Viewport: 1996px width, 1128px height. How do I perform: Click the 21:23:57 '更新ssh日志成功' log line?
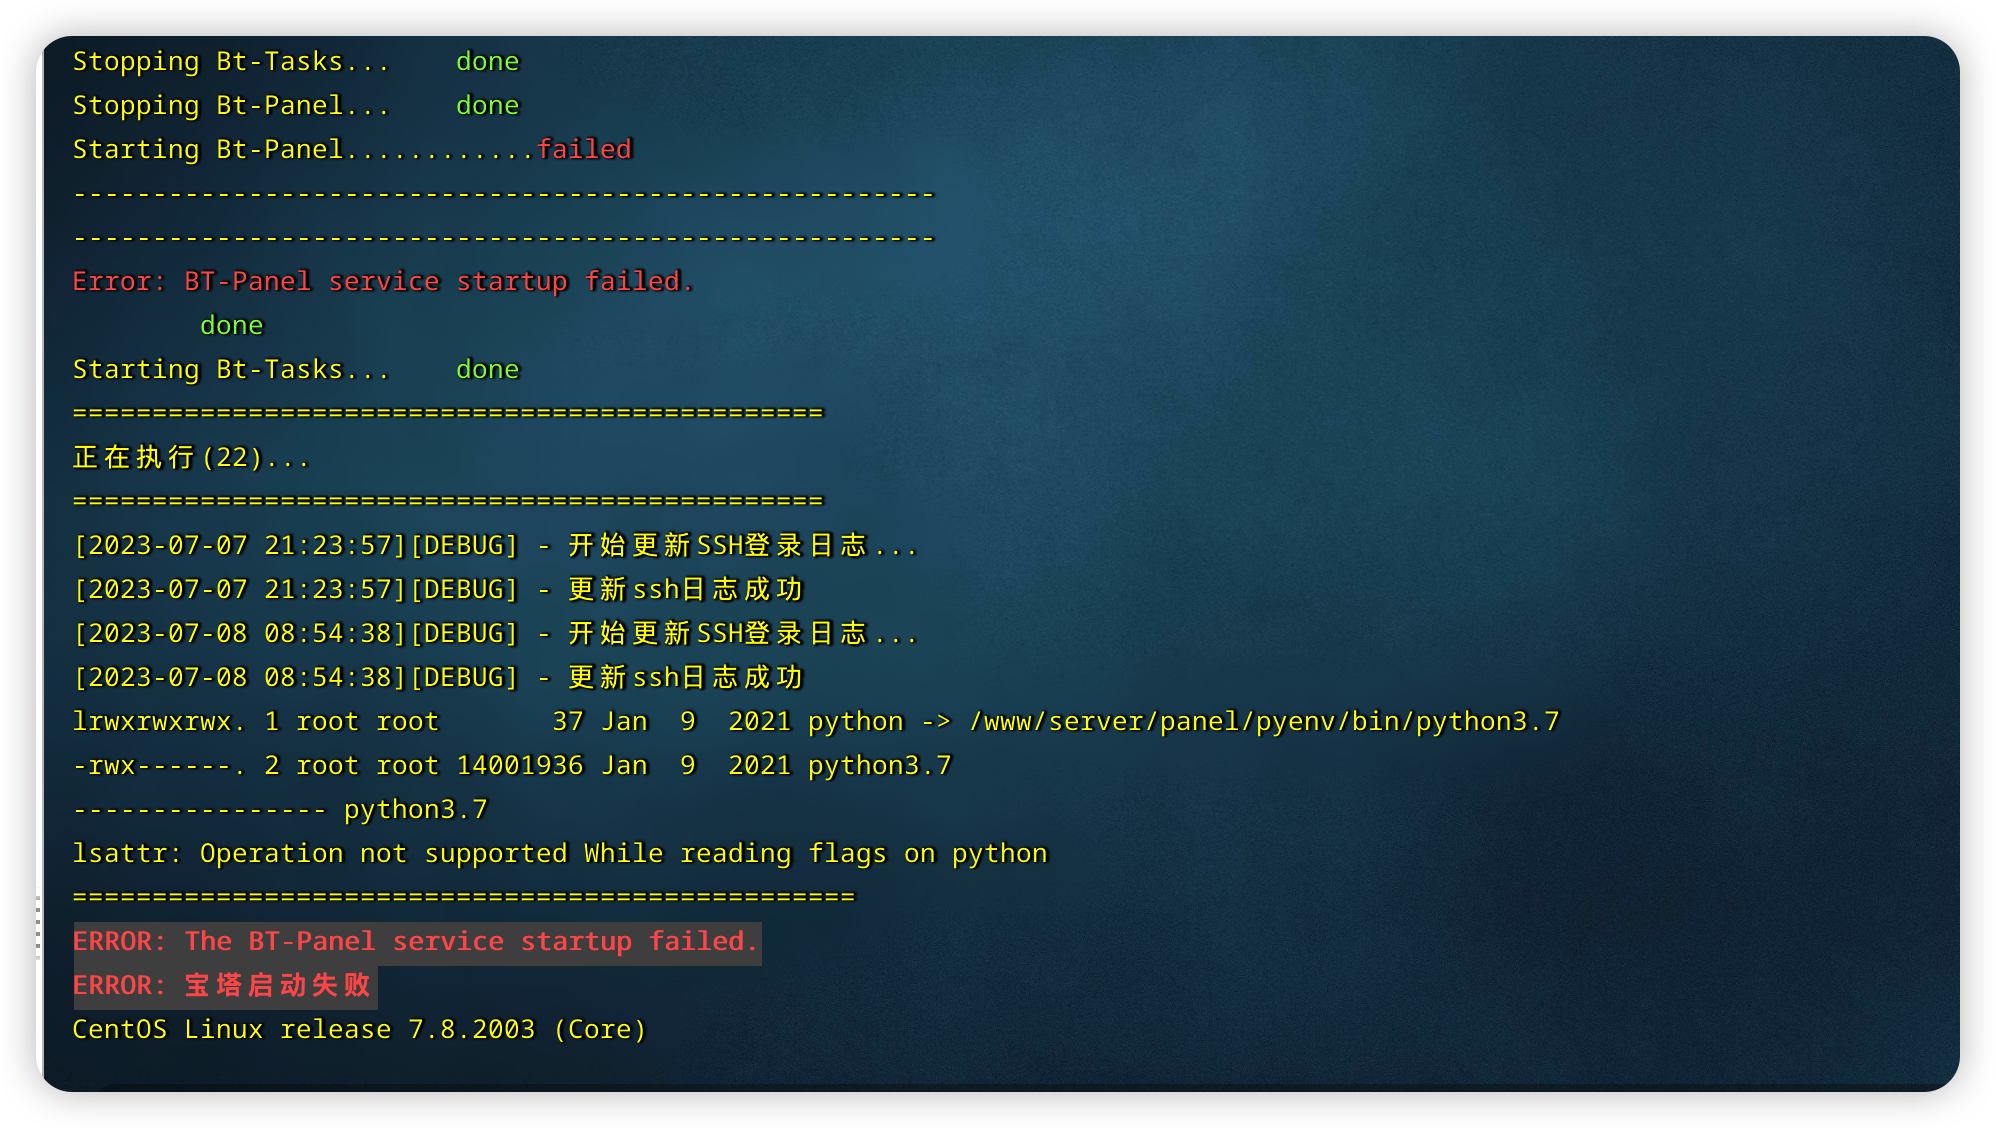pos(438,590)
